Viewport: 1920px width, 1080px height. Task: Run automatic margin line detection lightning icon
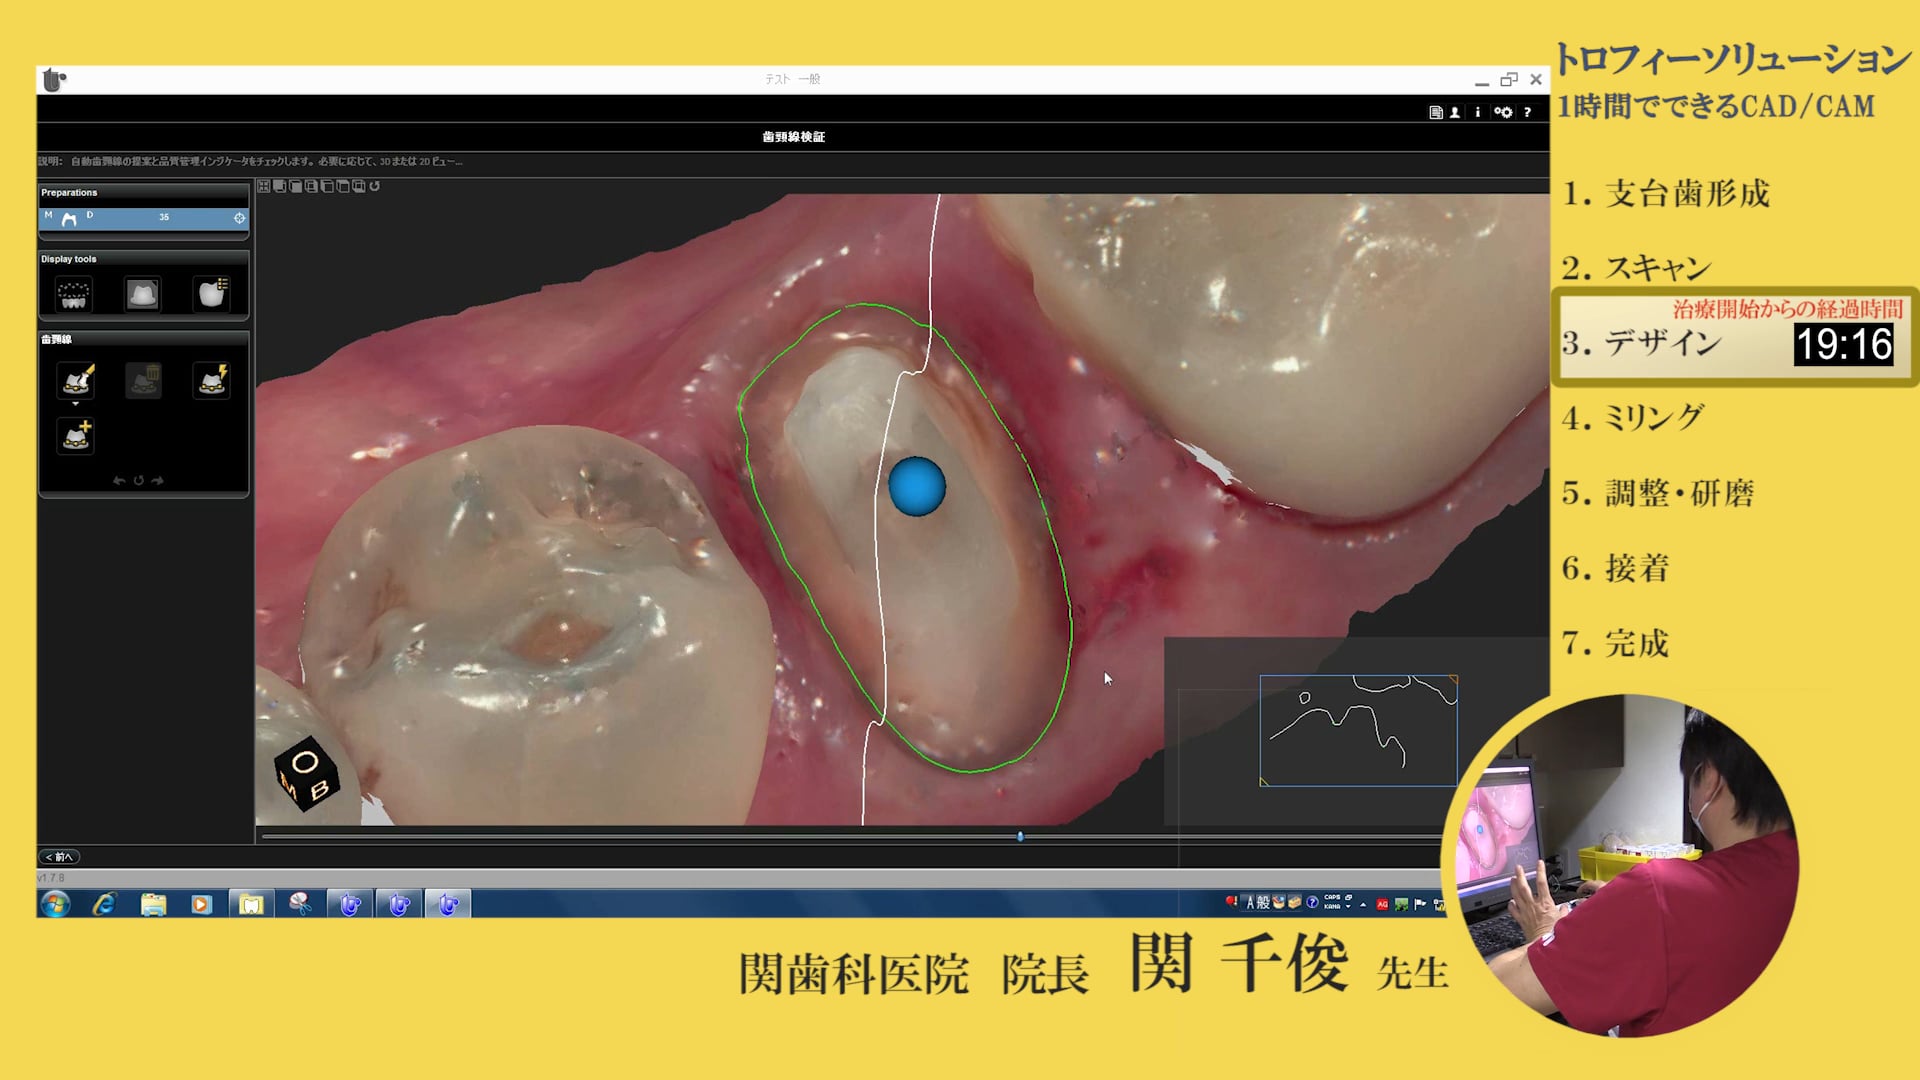pos(212,380)
